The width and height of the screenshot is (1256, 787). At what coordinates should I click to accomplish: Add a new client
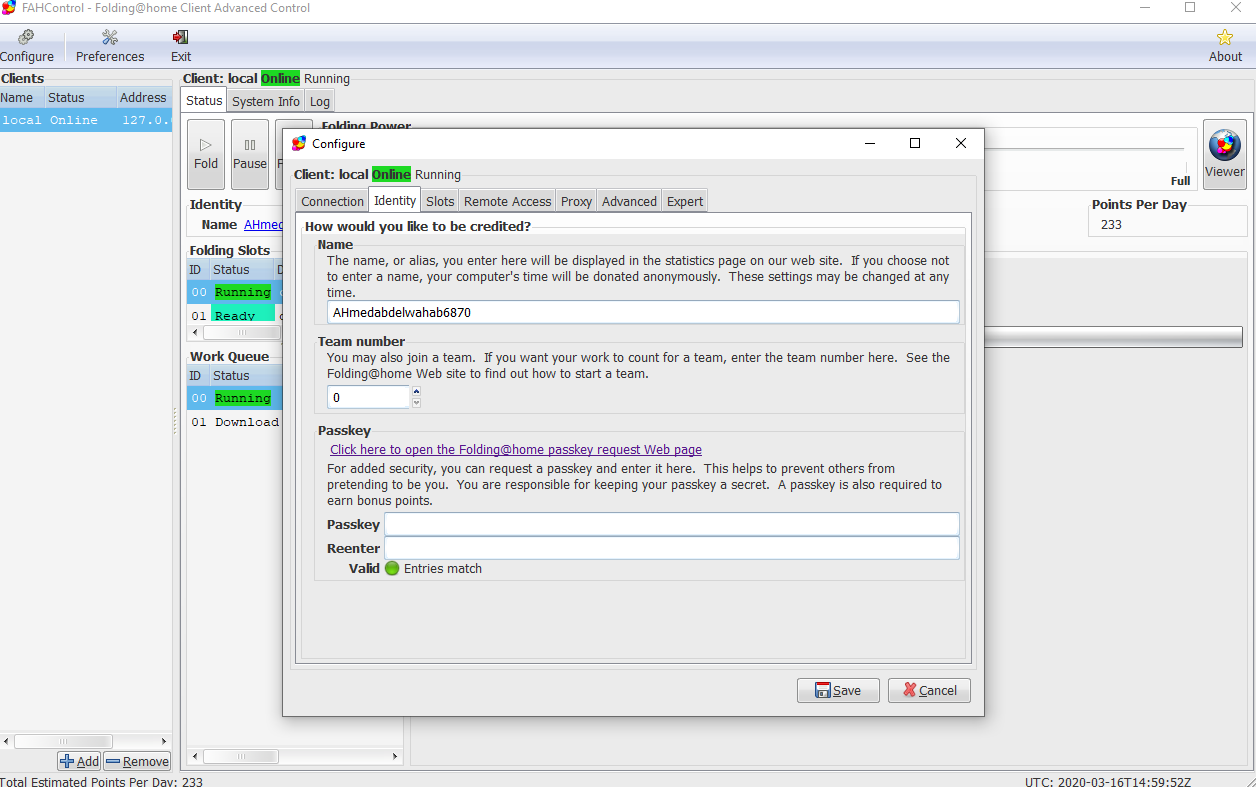pos(79,761)
